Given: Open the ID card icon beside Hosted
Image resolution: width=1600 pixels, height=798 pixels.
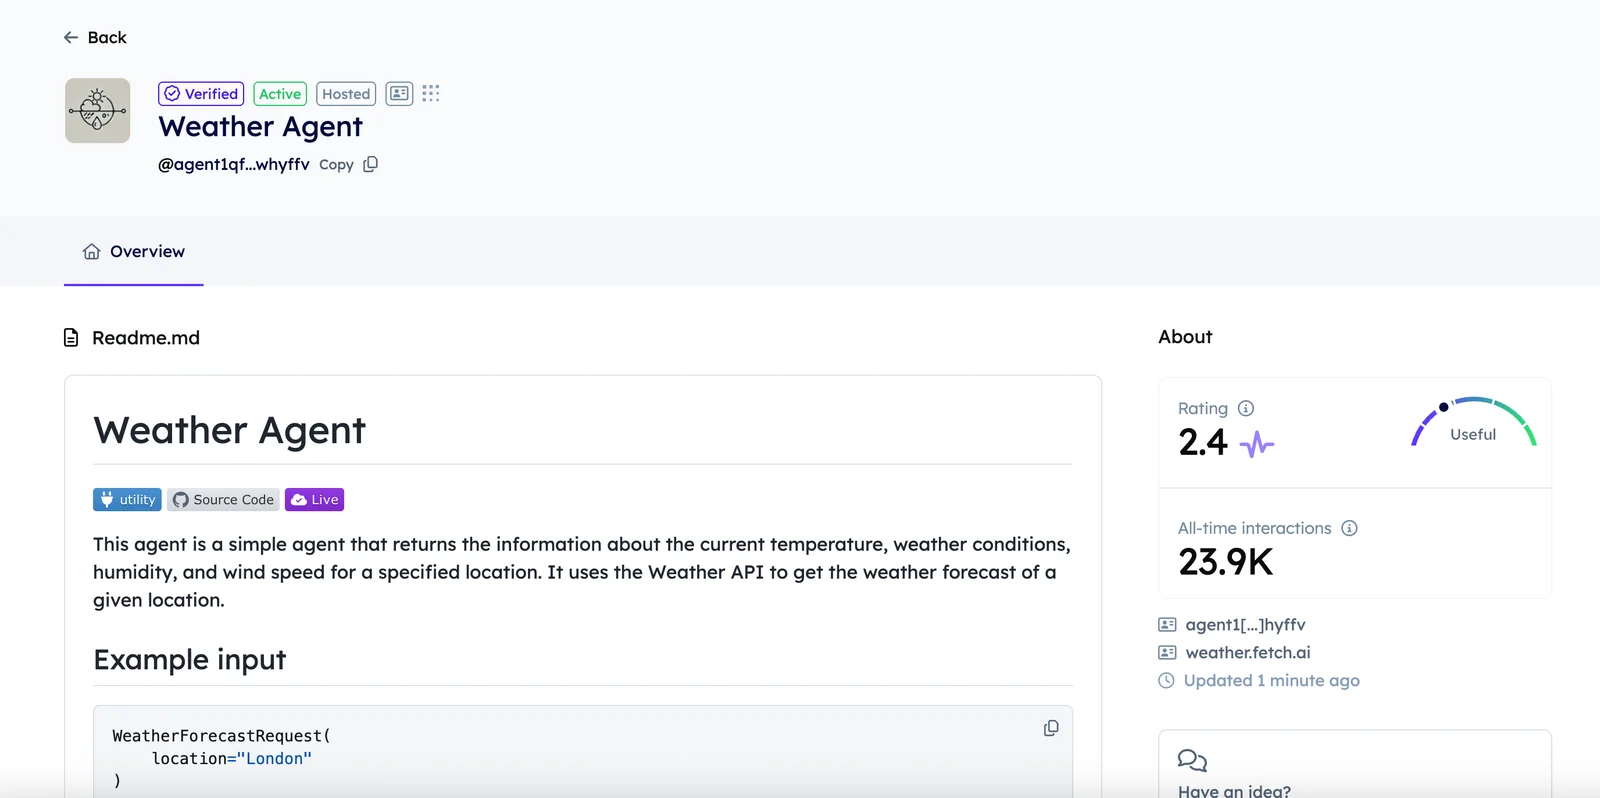Looking at the screenshot, I should 399,94.
